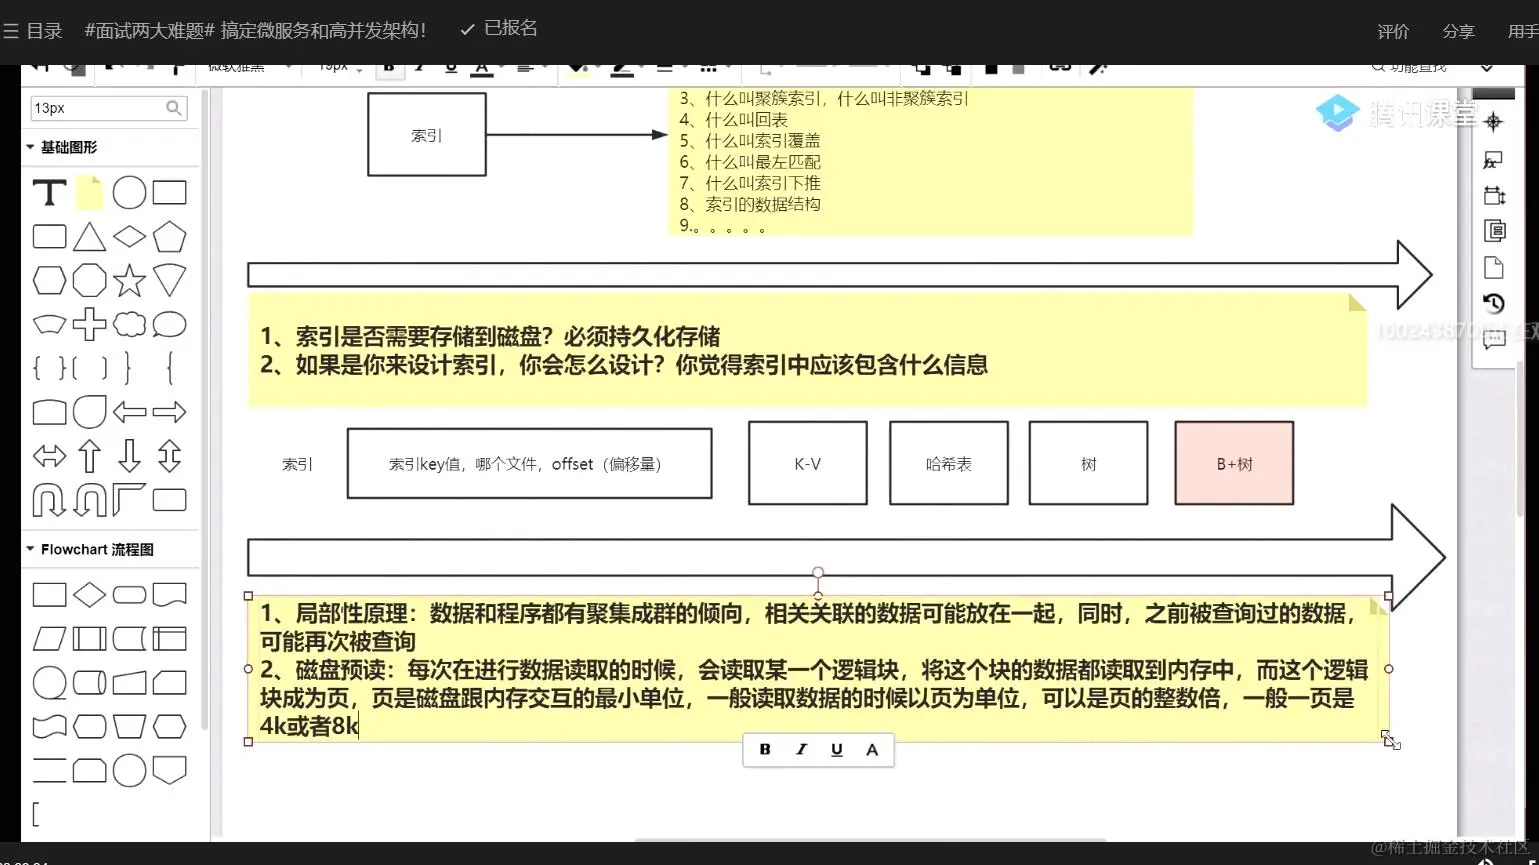Select the up arrow shape
Image resolution: width=1539 pixels, height=865 pixels.
click(x=89, y=456)
